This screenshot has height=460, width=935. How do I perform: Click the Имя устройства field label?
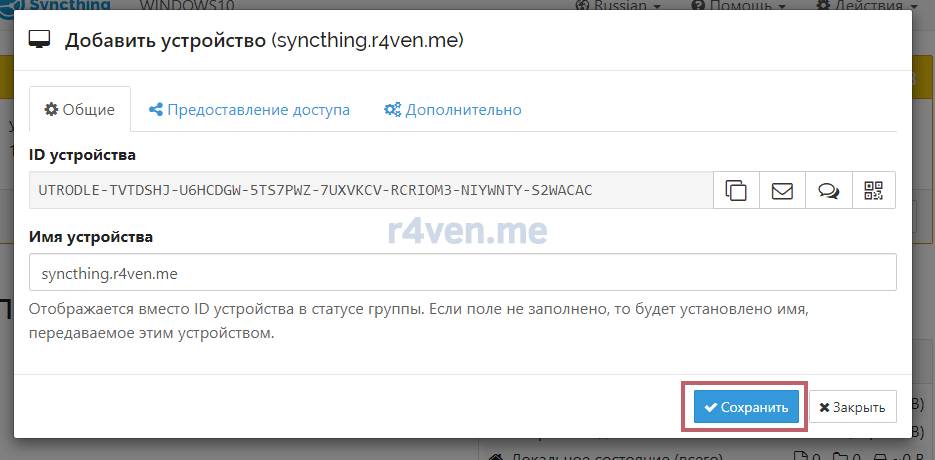point(91,237)
